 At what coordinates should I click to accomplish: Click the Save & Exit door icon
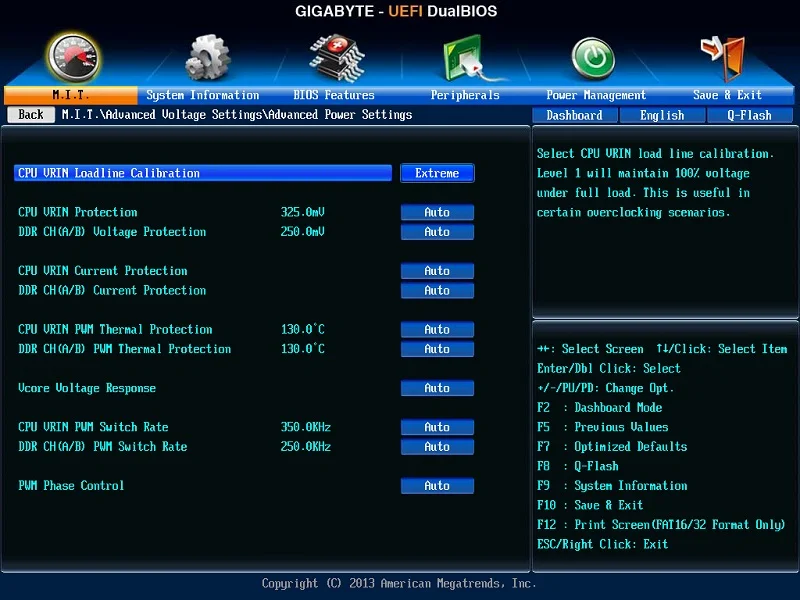coord(724,58)
